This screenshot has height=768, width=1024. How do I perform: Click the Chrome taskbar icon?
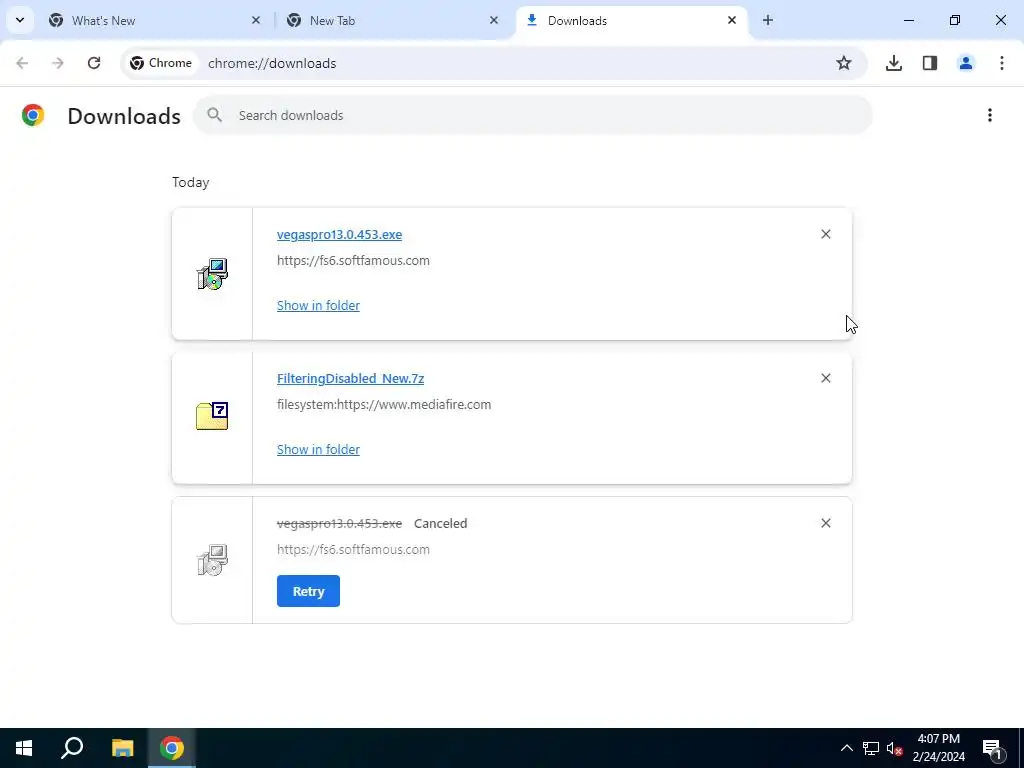tap(172, 748)
